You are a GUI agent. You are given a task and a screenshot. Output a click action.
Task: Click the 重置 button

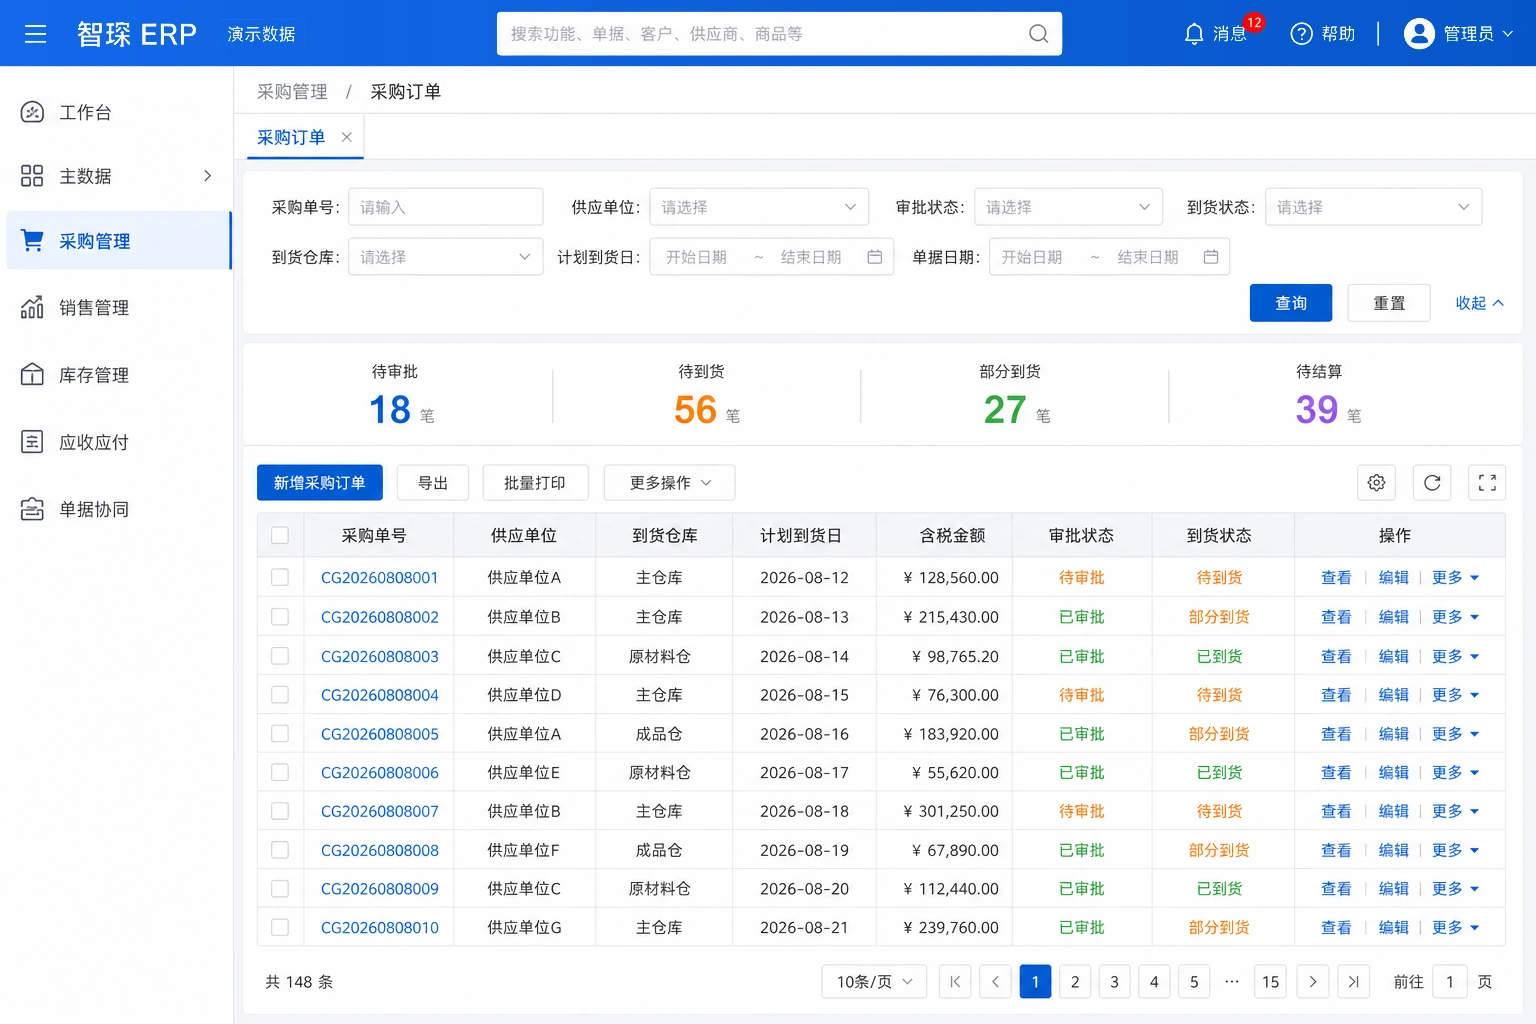[1389, 303]
